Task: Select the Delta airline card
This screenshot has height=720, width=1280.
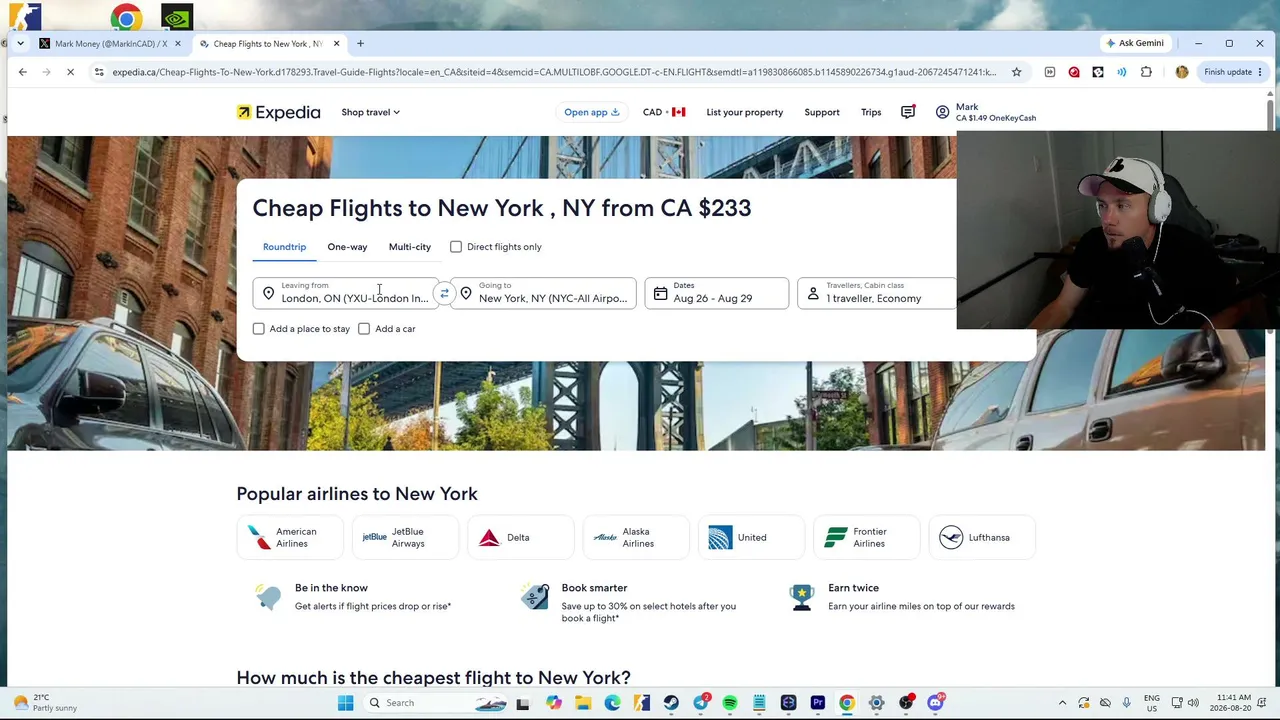Action: point(521,538)
